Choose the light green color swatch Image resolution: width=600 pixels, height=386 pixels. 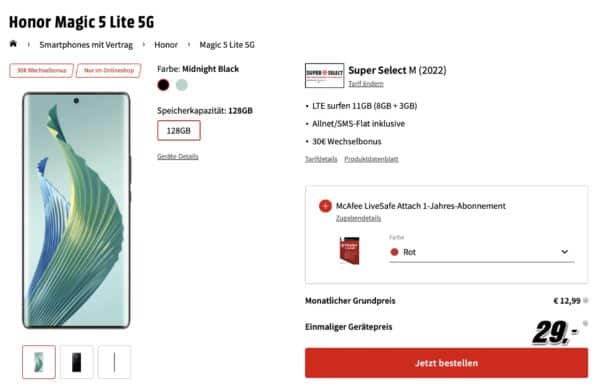182,85
